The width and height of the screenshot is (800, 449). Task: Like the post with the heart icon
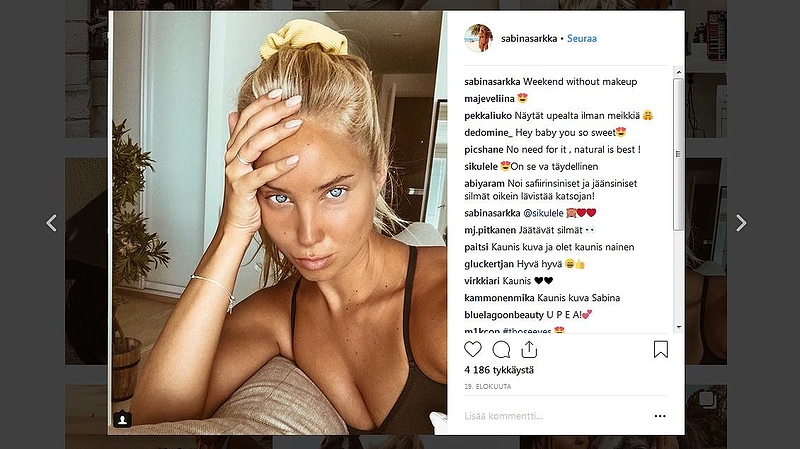pos(472,350)
